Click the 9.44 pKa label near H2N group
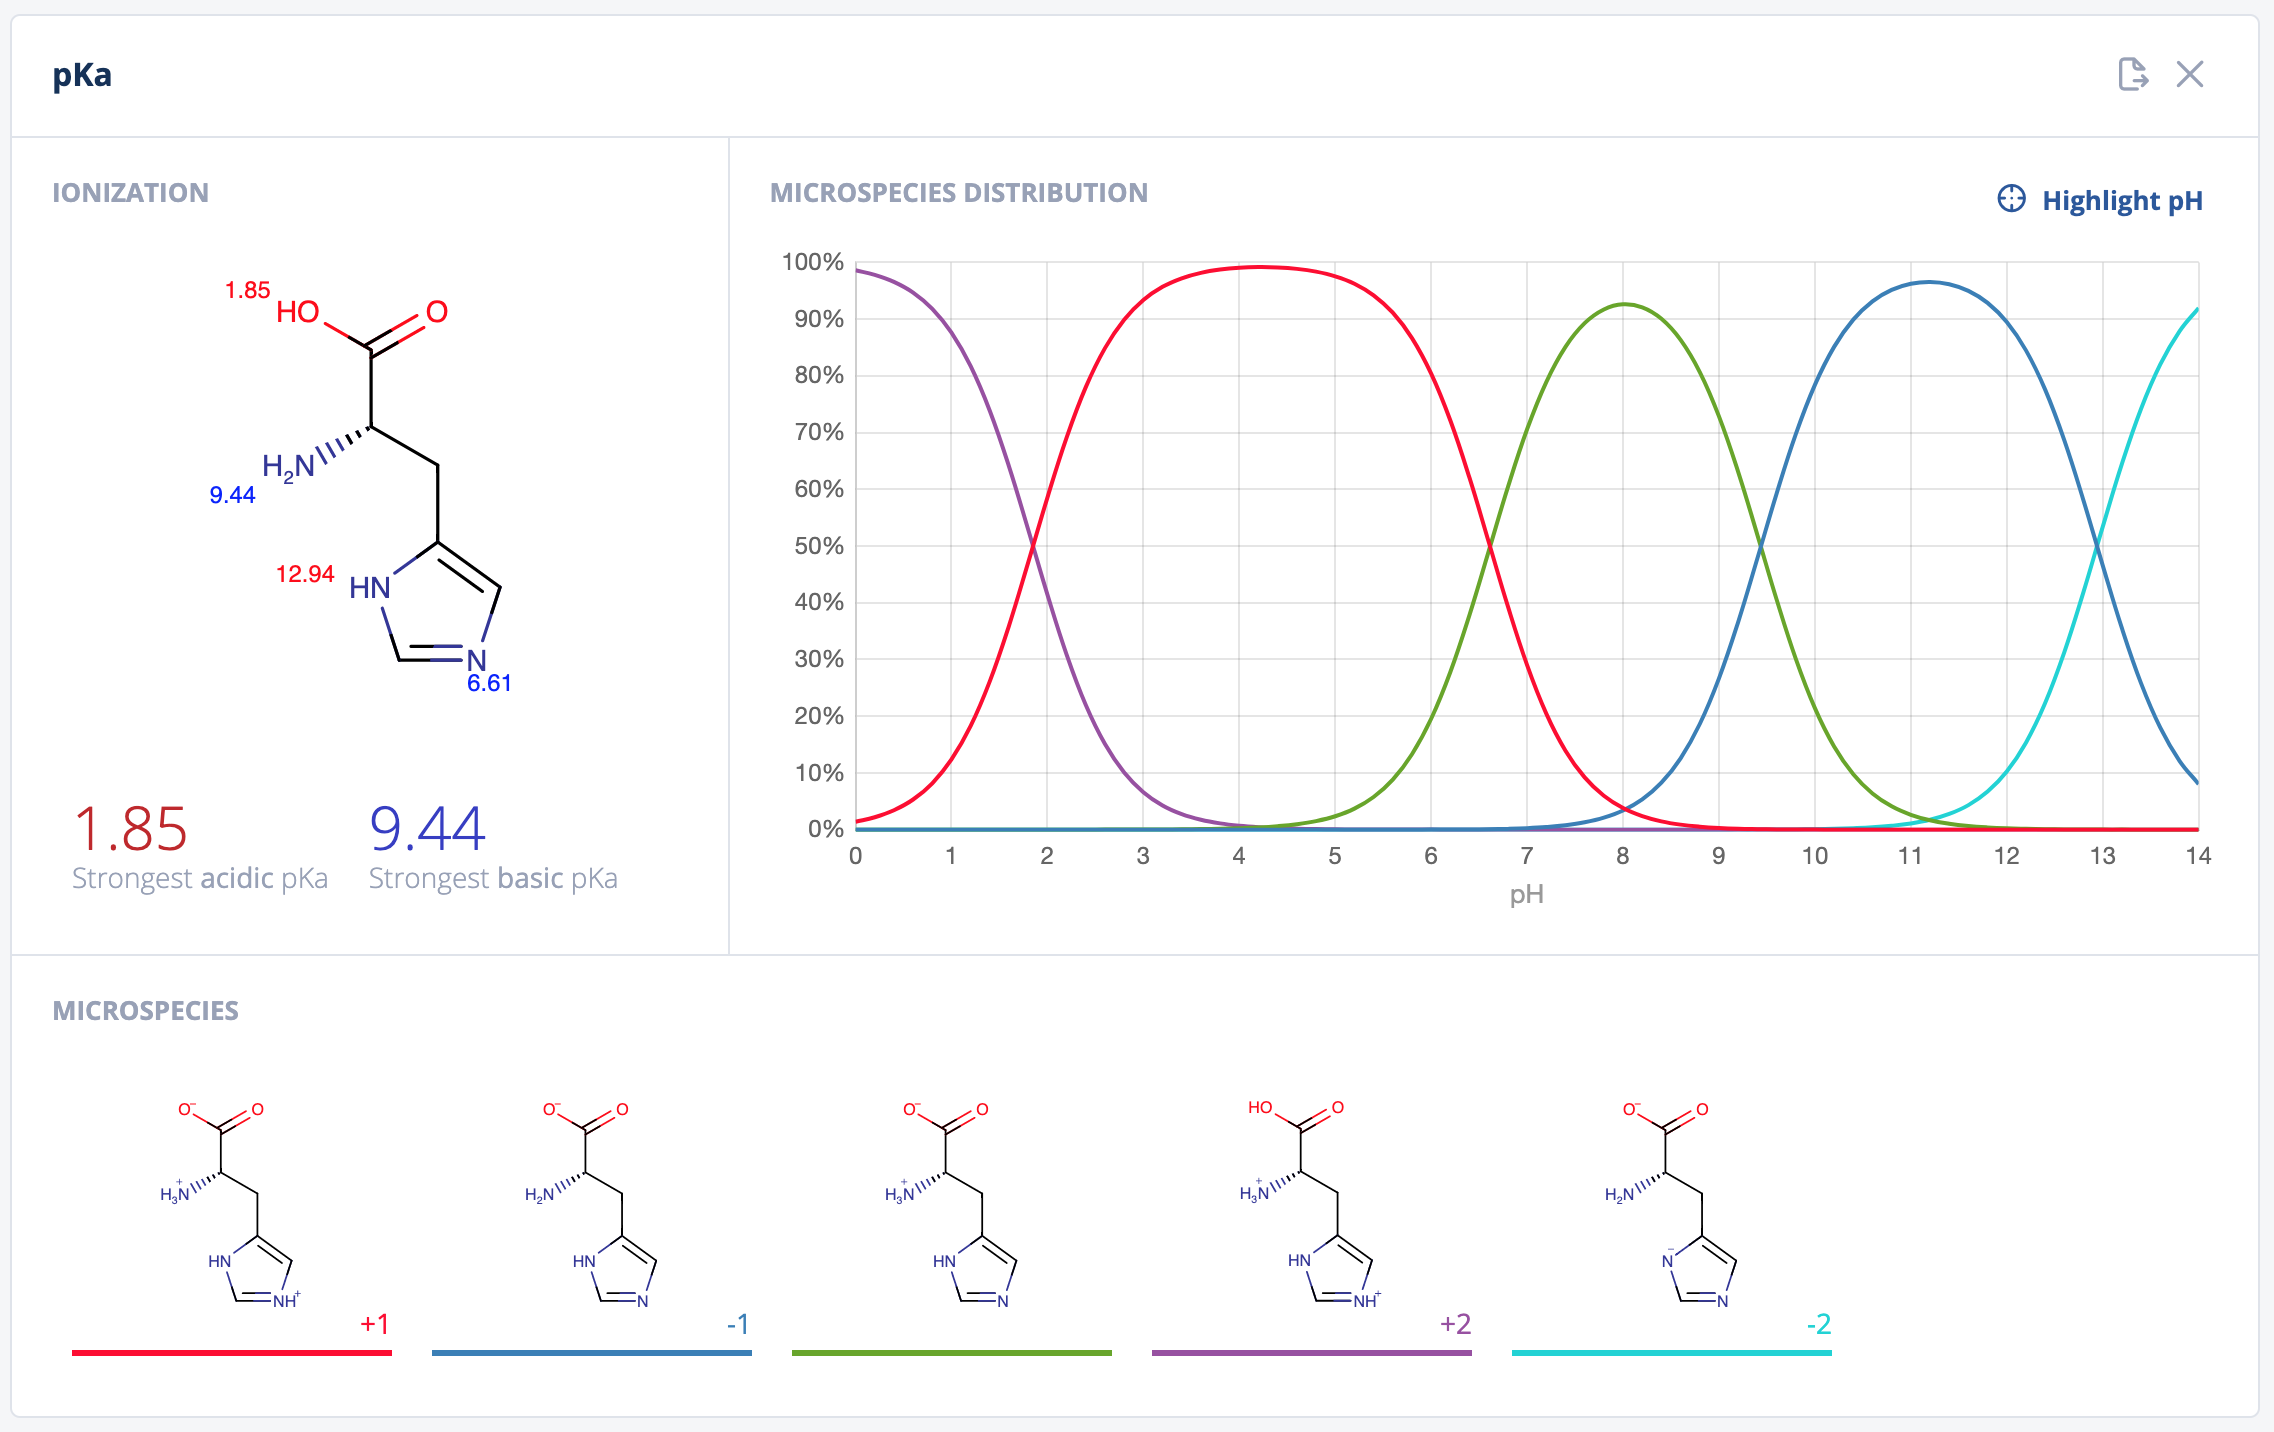This screenshot has height=1432, width=2274. 232,495
